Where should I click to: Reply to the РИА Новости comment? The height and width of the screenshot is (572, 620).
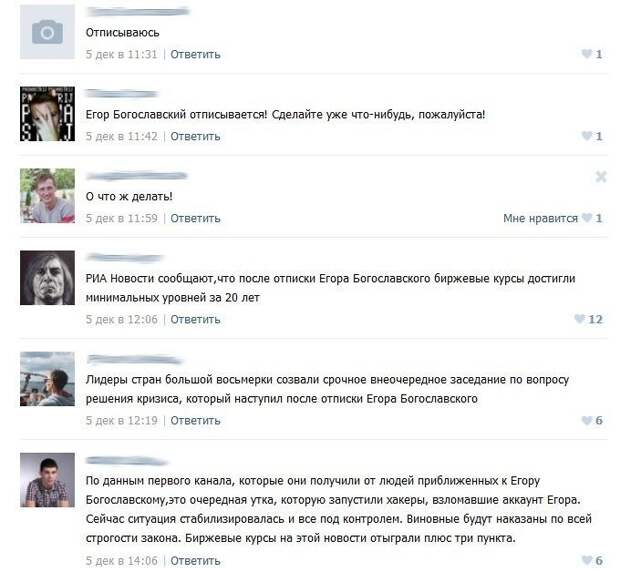tap(195, 319)
